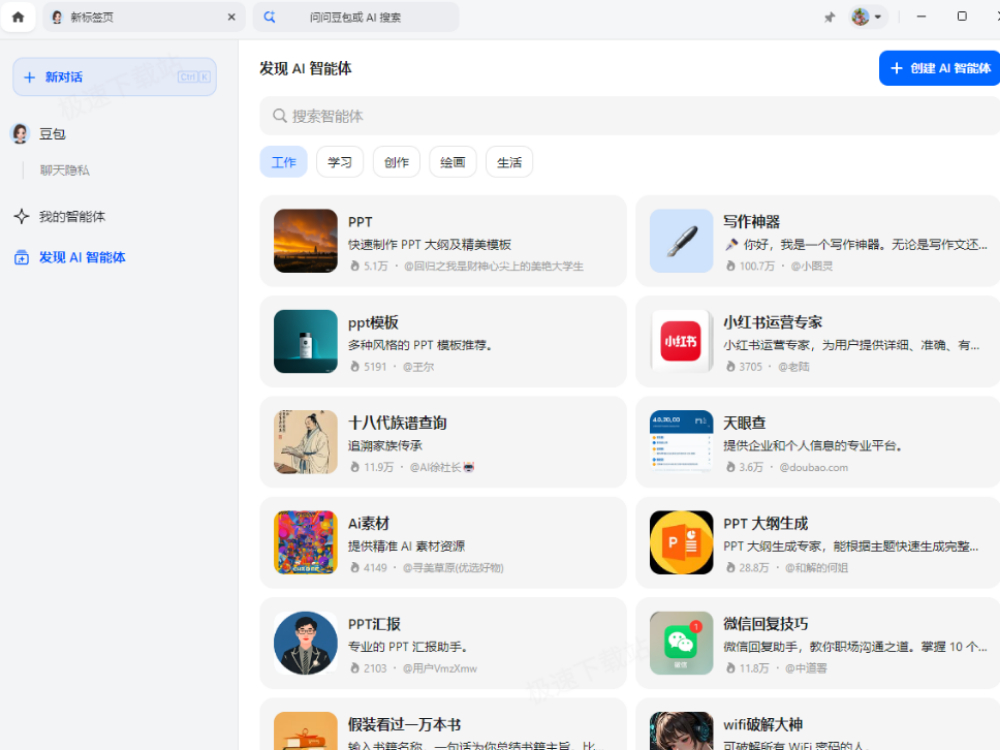1000x750 pixels.
Task: Open the Ai素材 colorful thumbnail
Action: [305, 543]
